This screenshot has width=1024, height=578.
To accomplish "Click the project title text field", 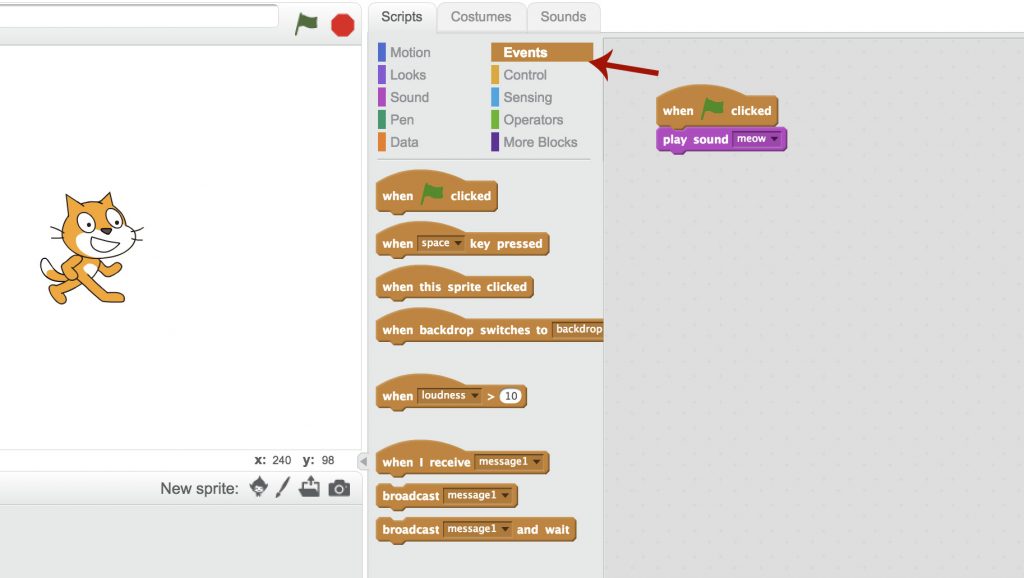I will (x=139, y=16).
